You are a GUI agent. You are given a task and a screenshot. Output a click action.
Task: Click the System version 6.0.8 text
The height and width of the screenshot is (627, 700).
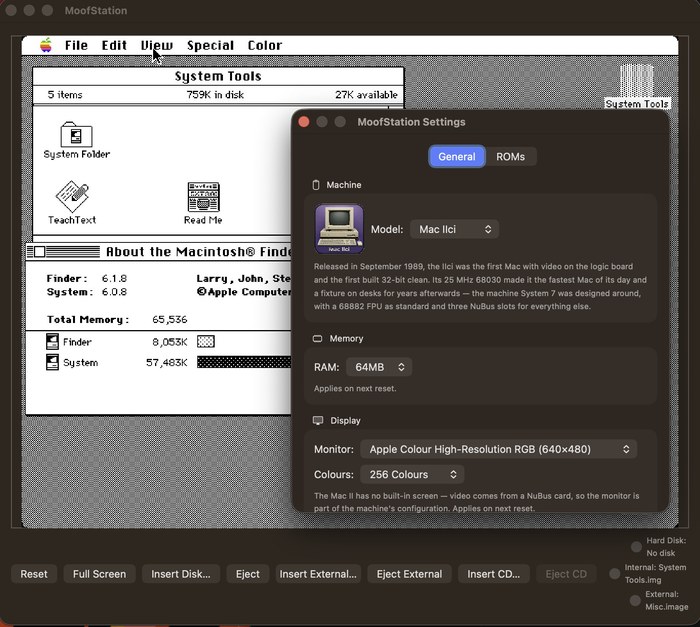pos(114,292)
